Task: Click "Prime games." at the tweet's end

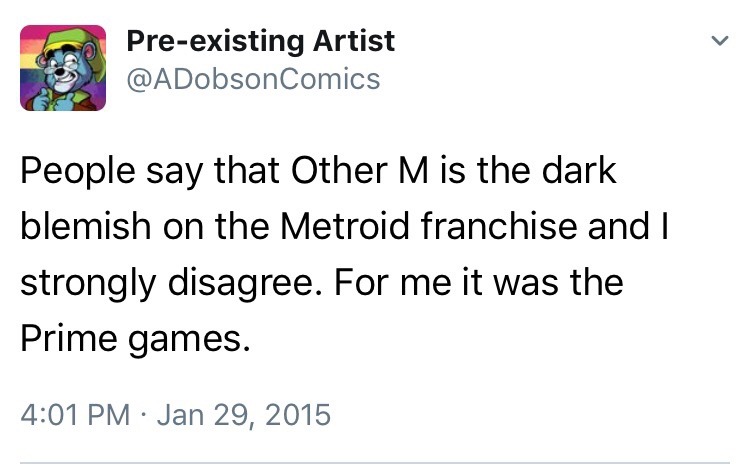Action: [132, 339]
